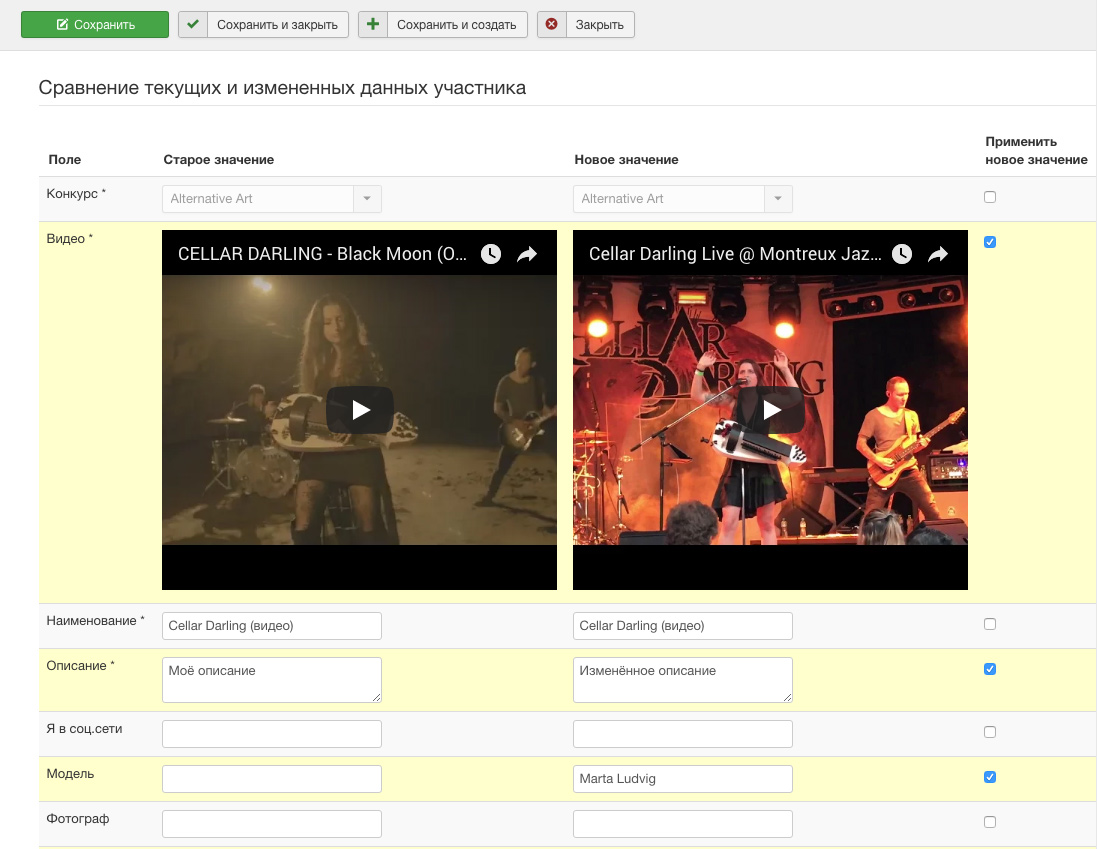
Task: Click the green Сохранить button
Action: coord(95,24)
